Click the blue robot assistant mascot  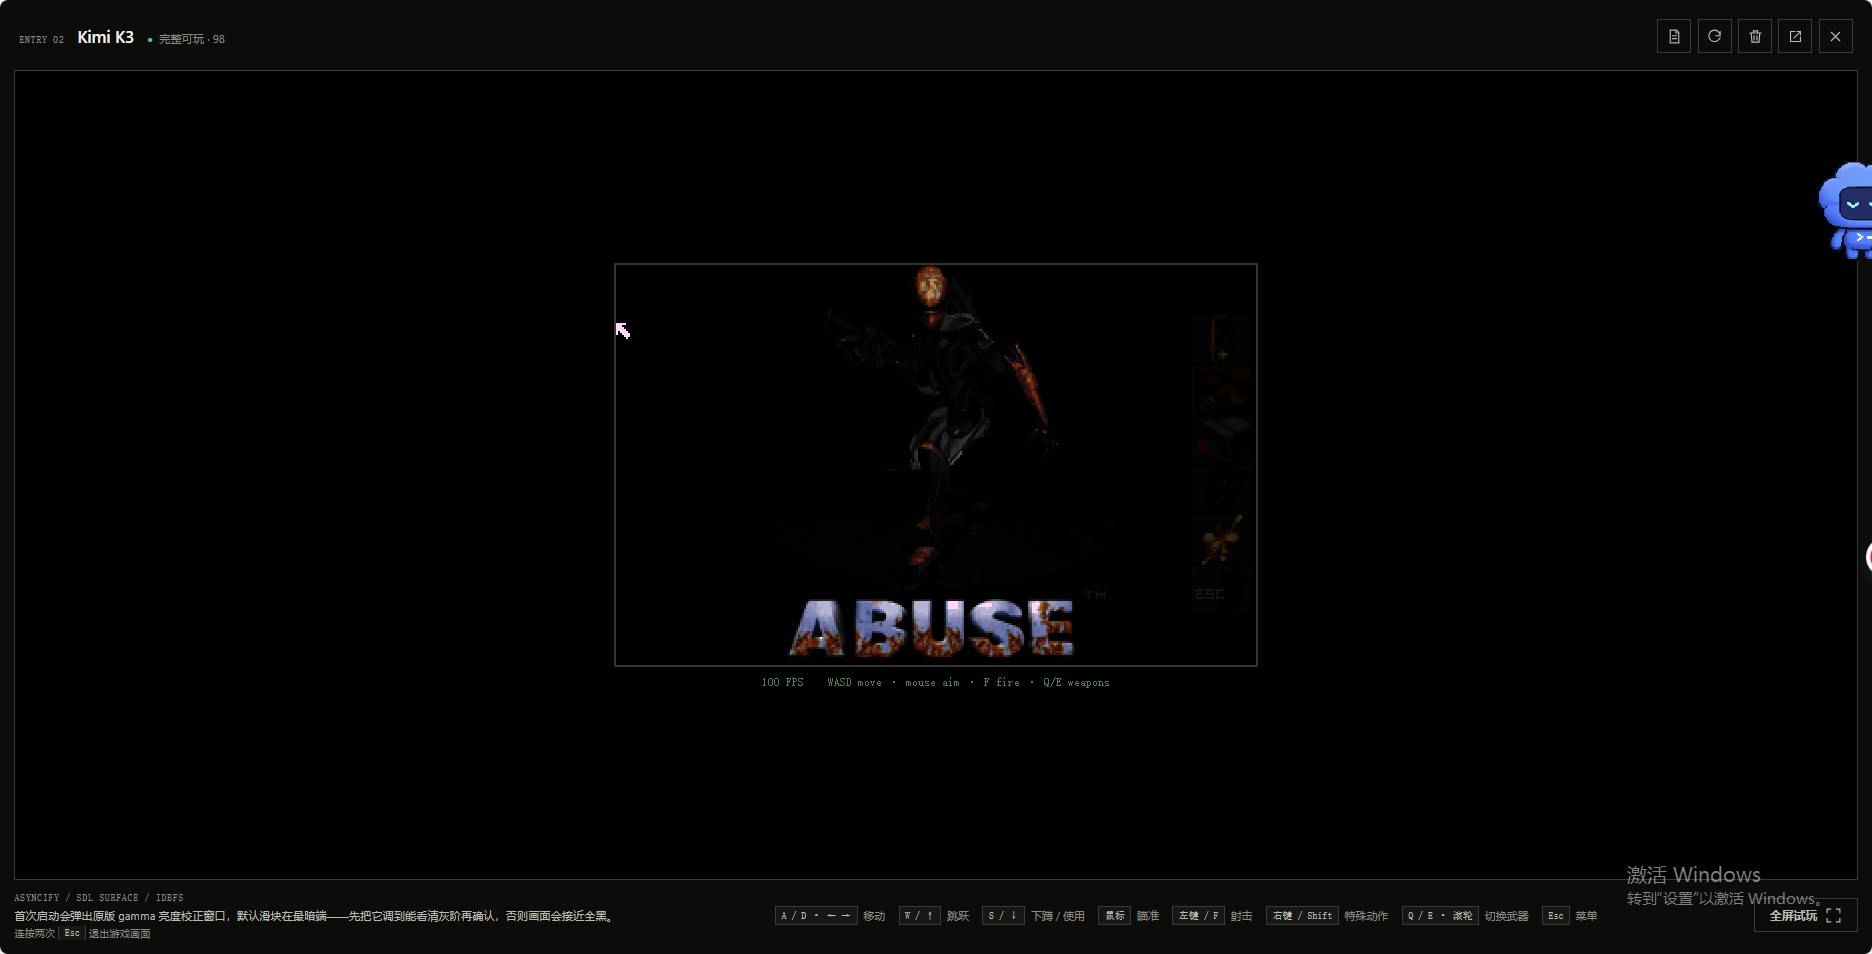point(1846,210)
